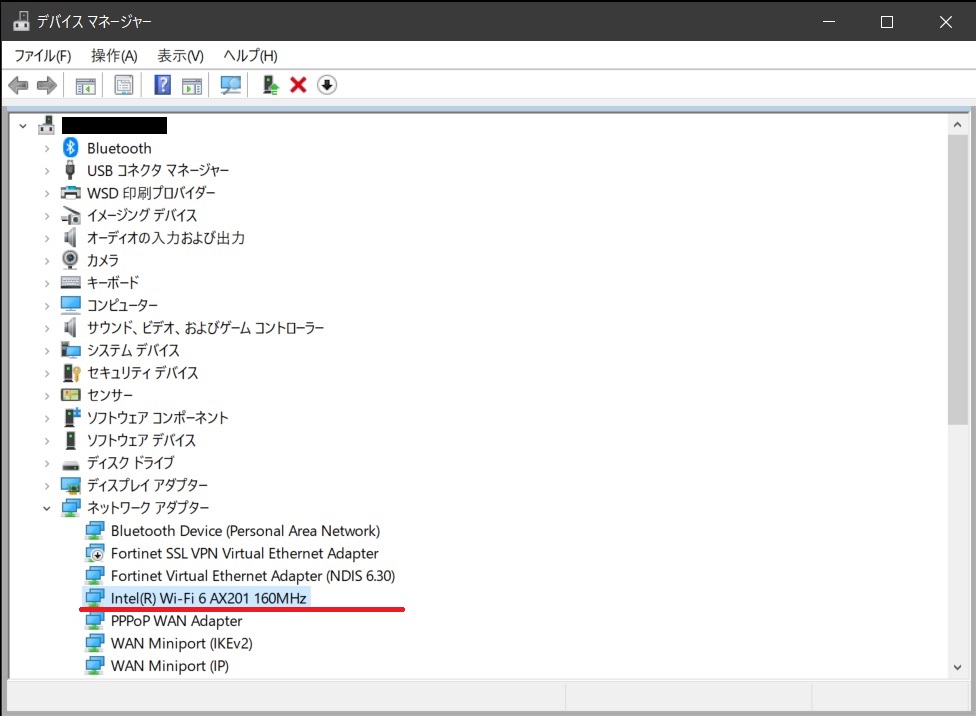Click the red X uninstall device icon
Screen dimensions: 976x716
coord(298,86)
